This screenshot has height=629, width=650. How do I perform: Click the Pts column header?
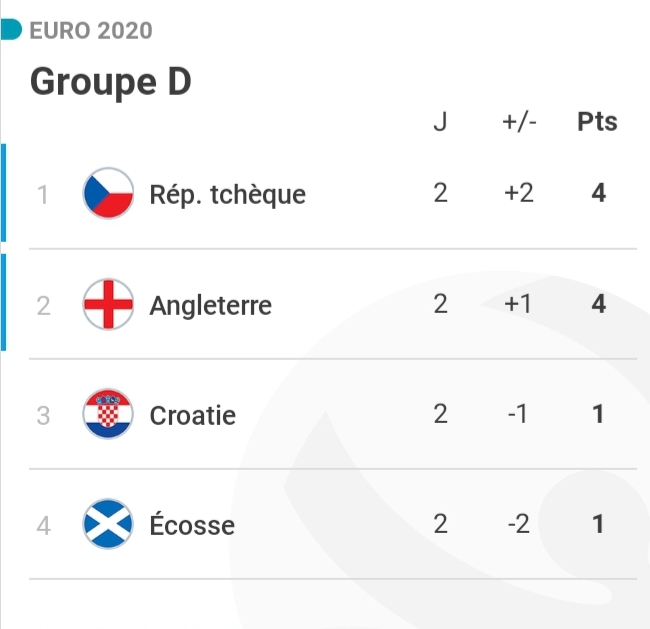[x=597, y=123]
